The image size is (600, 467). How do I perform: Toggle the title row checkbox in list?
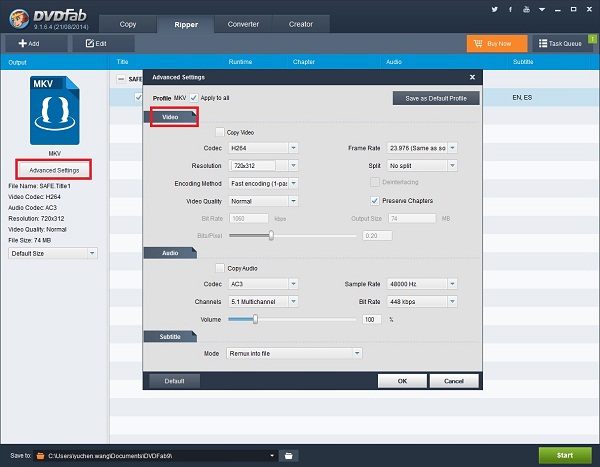138,97
